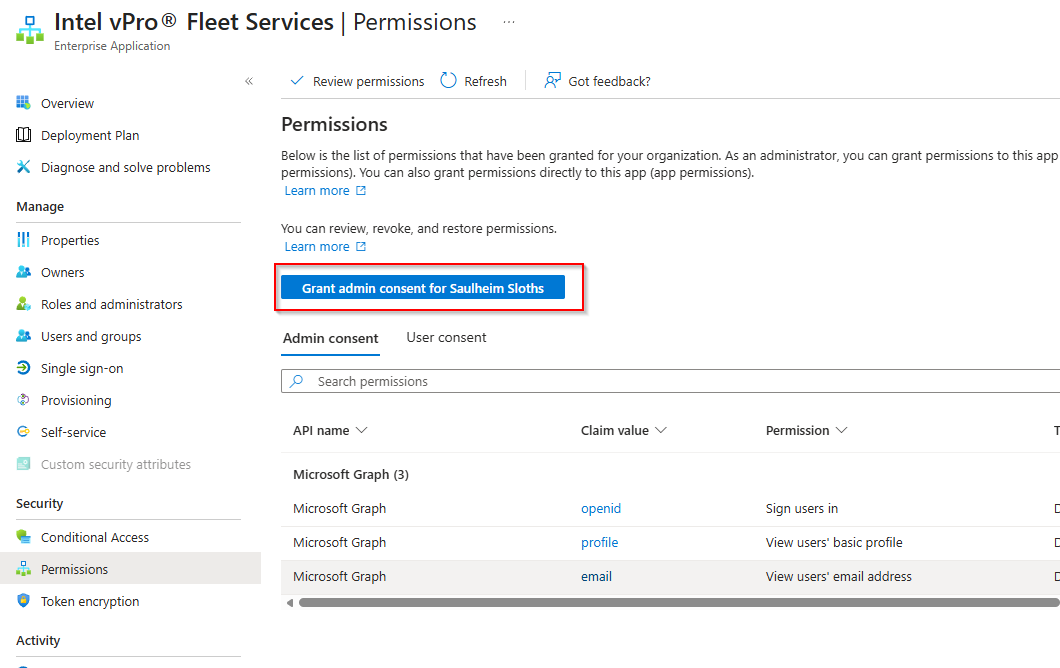Screen dimensions: 1060x668
Task: Sort by API name column chevron
Action: click(362, 430)
